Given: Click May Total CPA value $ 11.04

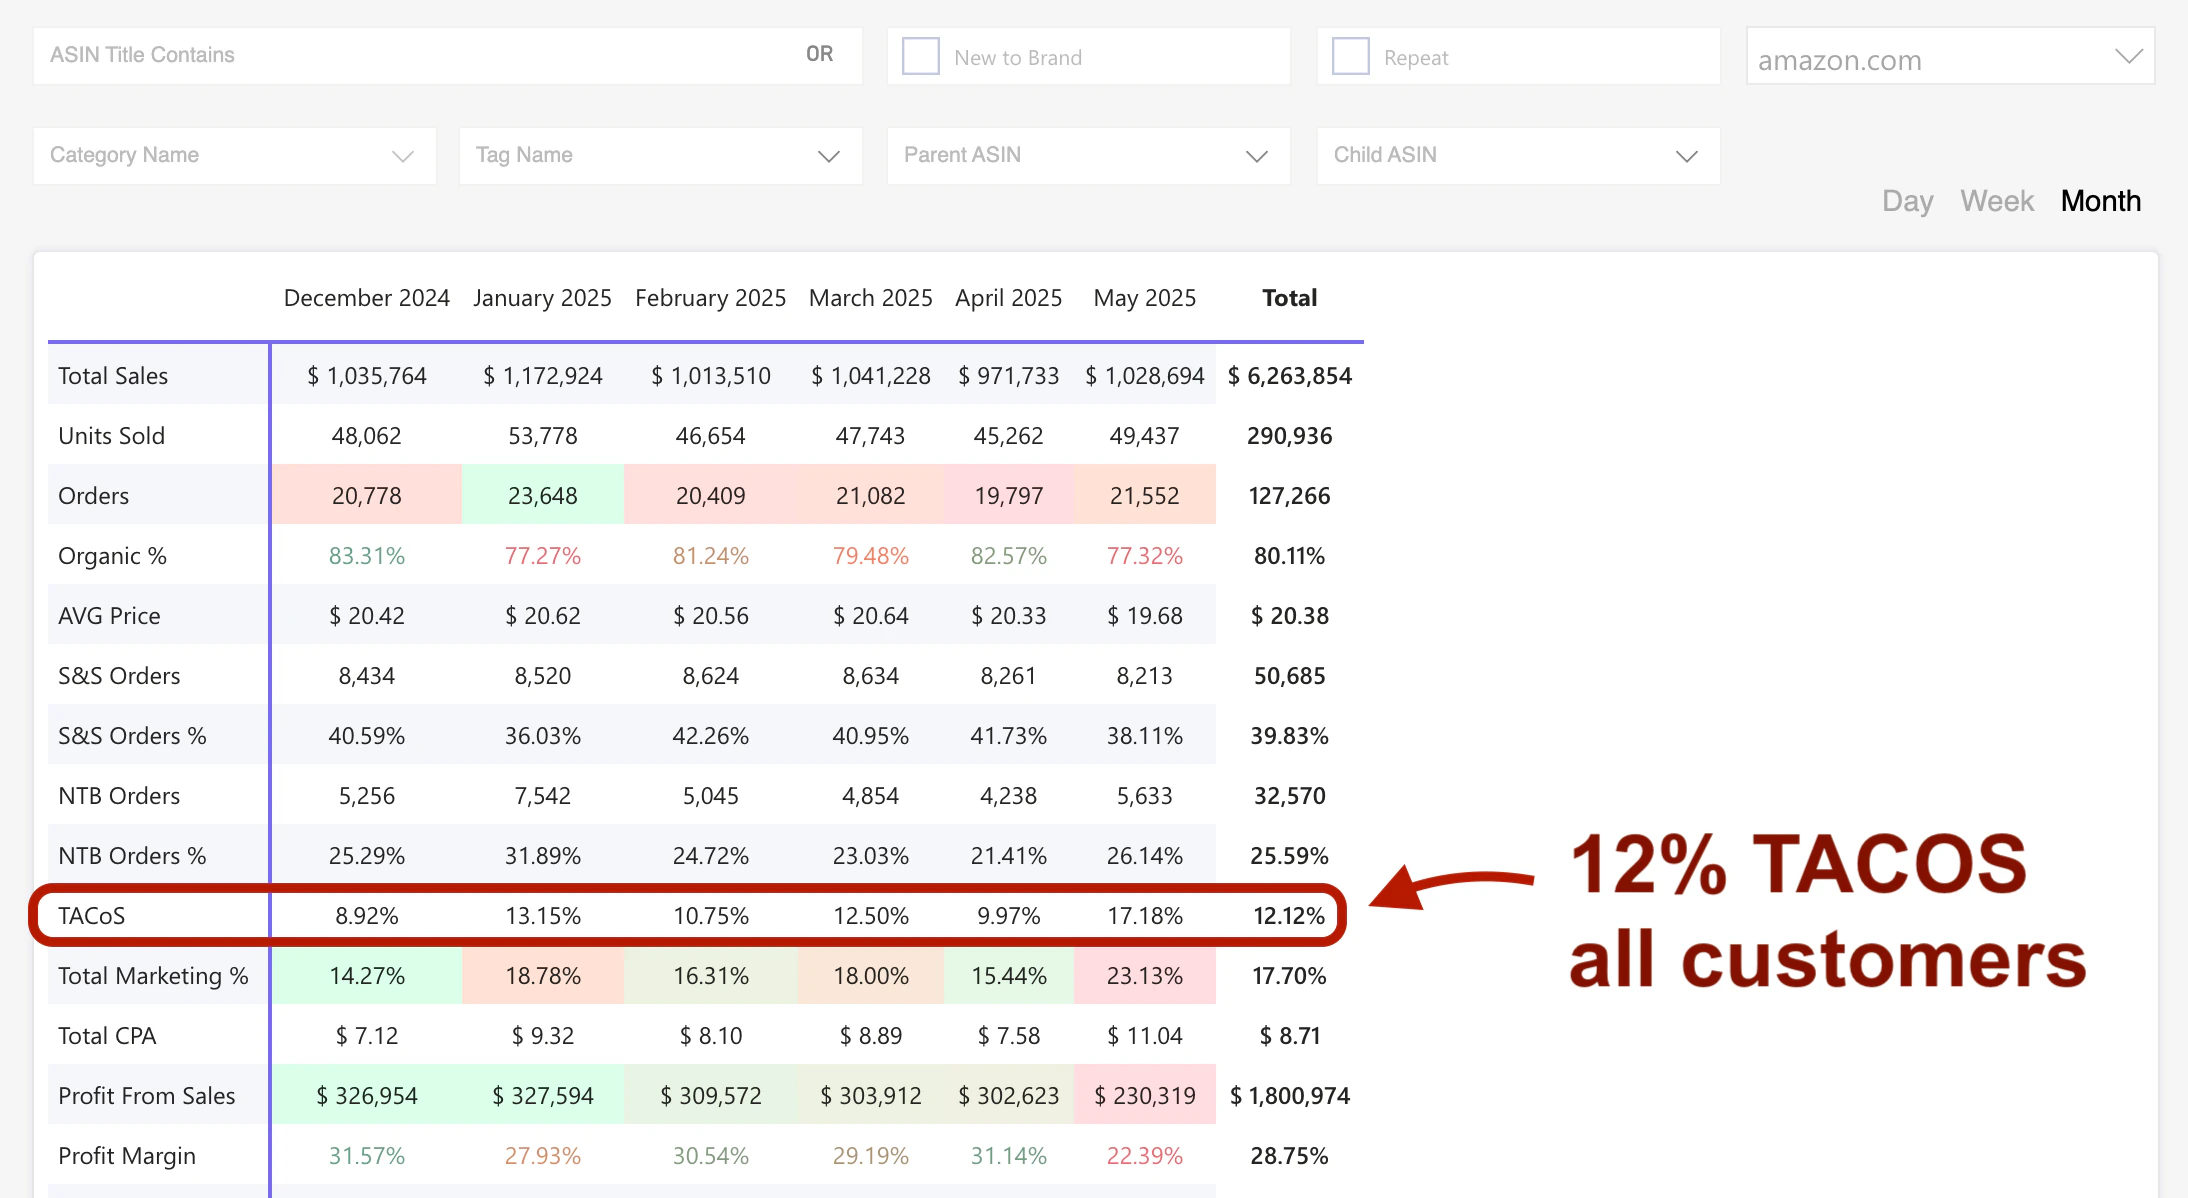Looking at the screenshot, I should [x=1144, y=1036].
